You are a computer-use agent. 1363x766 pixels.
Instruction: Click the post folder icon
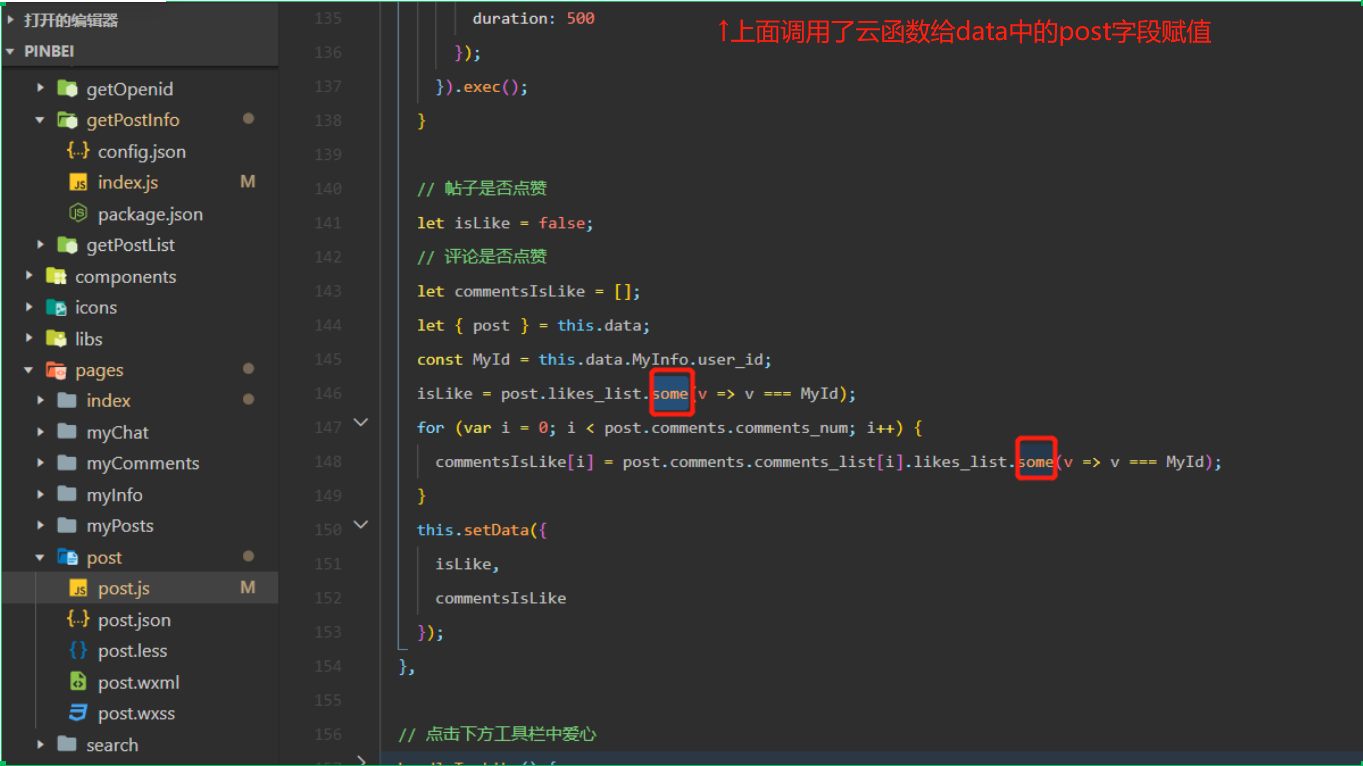pos(67,557)
